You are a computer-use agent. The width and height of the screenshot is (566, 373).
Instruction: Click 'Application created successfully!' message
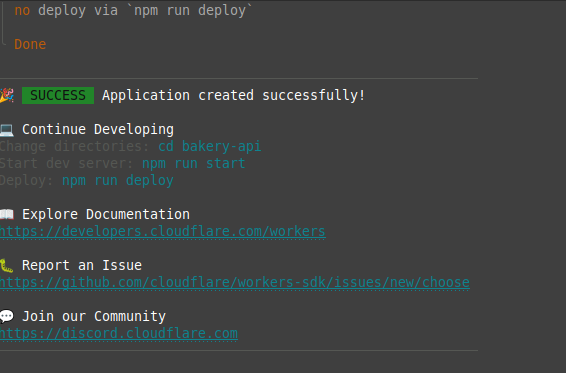[x=234, y=95]
